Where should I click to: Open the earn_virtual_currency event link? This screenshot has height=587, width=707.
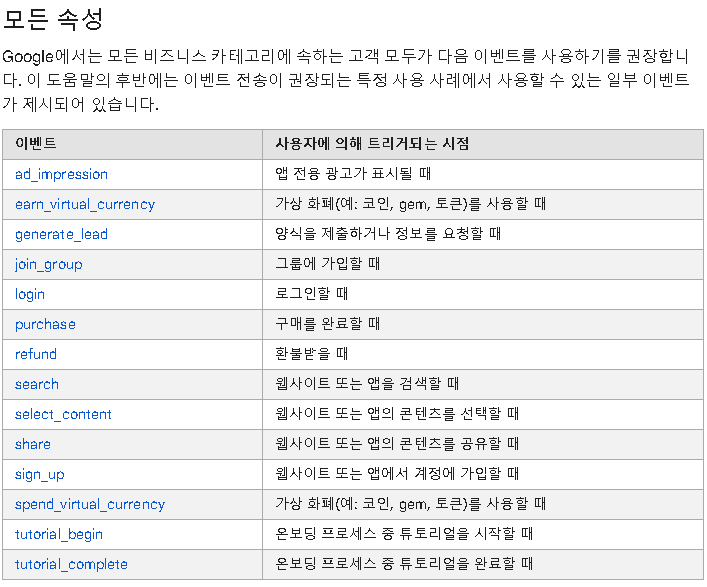click(85, 205)
